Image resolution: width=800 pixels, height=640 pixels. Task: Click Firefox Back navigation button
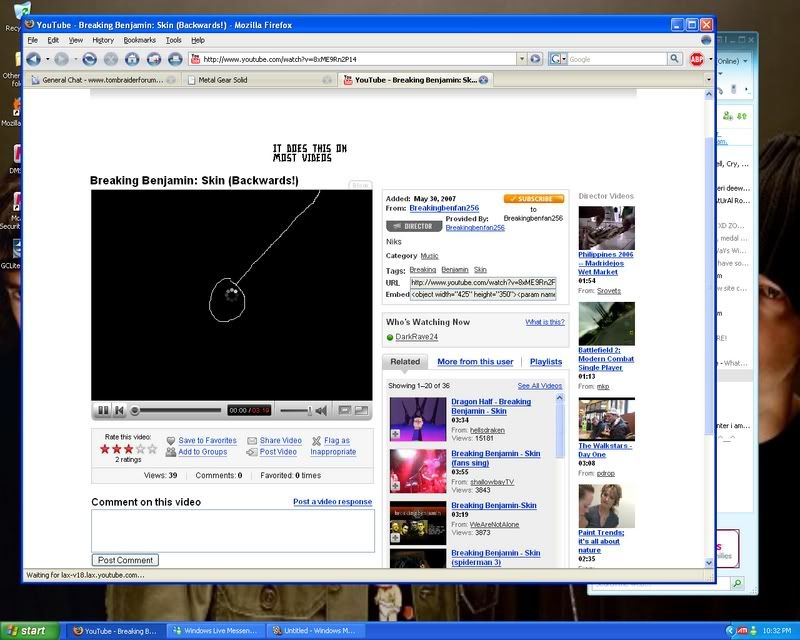coord(34,59)
